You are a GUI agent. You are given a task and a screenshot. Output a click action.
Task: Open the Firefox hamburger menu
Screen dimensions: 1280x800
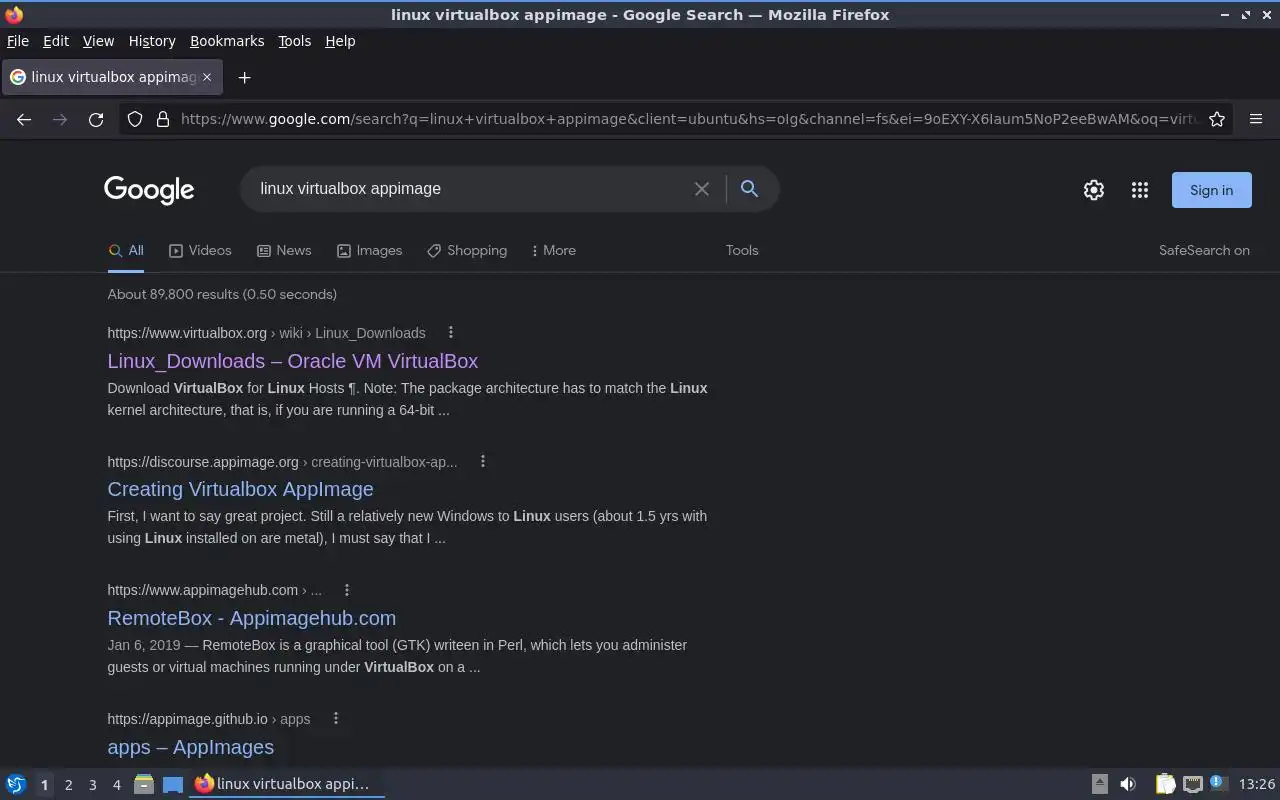[x=1256, y=119]
